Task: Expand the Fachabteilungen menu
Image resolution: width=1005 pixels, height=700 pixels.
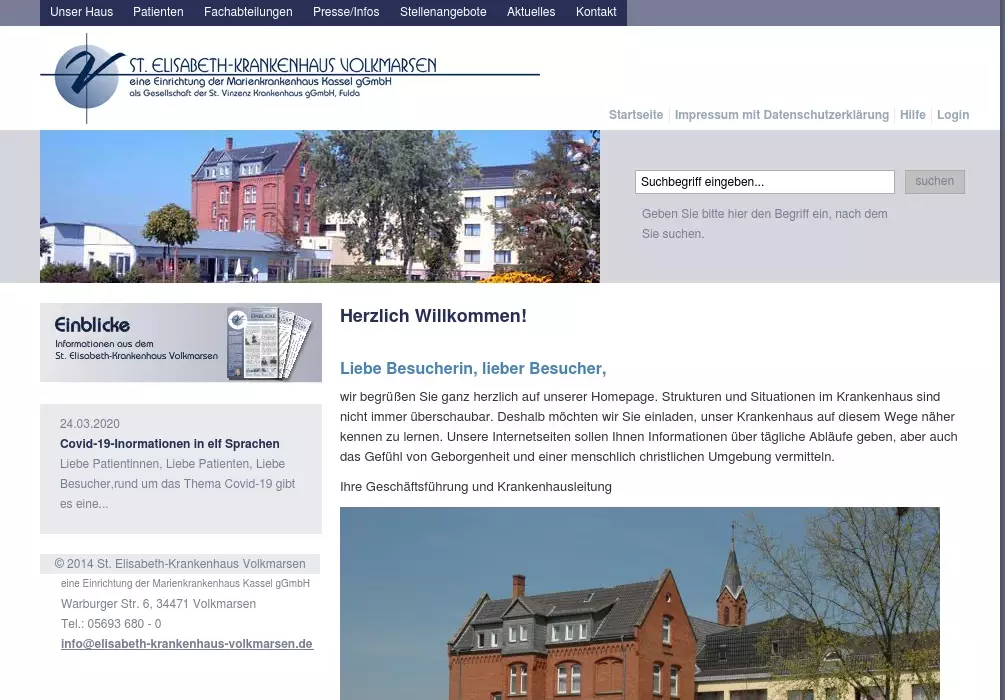Action: click(248, 12)
